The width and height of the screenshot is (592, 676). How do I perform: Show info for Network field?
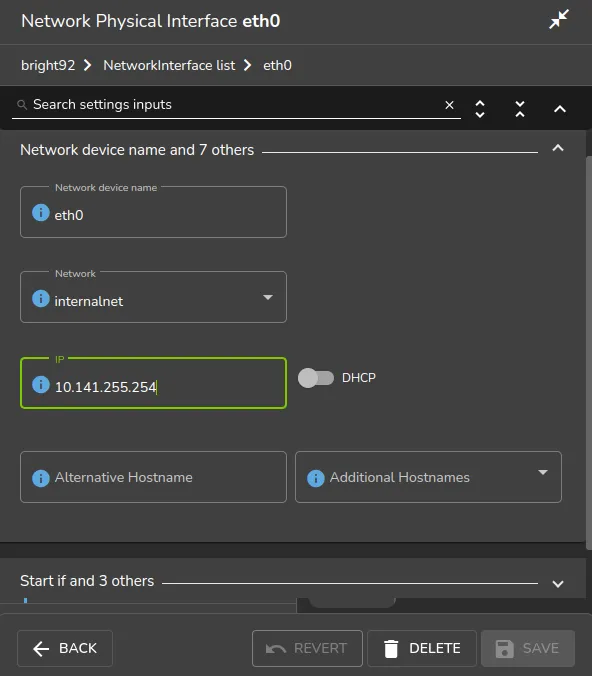41,298
